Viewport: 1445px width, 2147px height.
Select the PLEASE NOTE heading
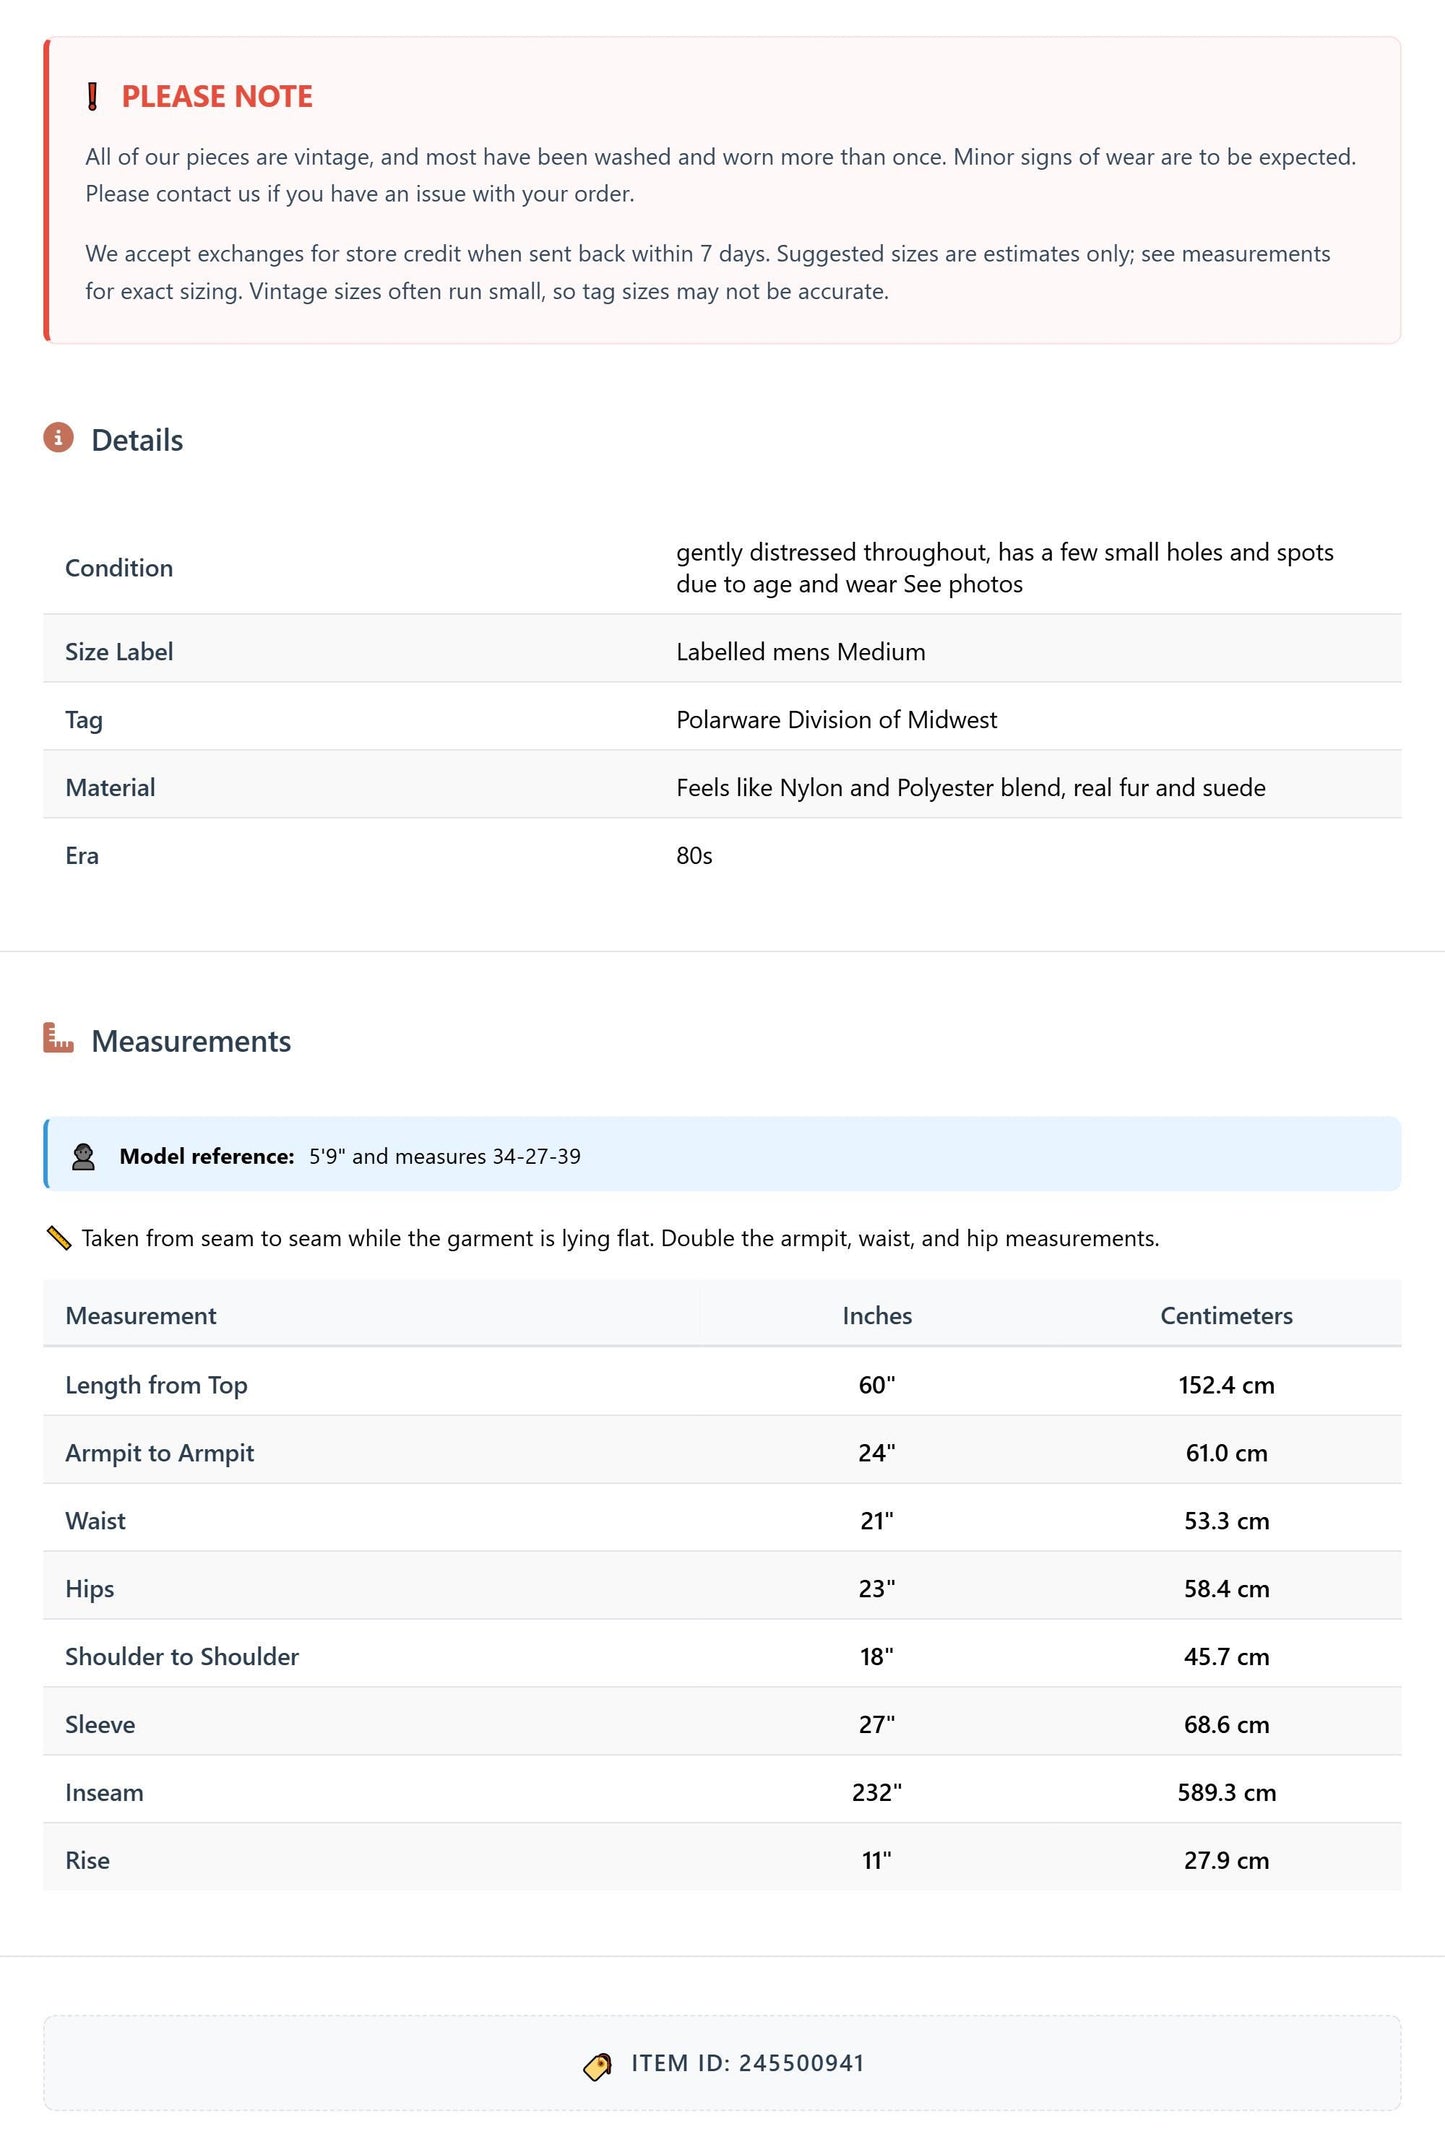coord(217,96)
